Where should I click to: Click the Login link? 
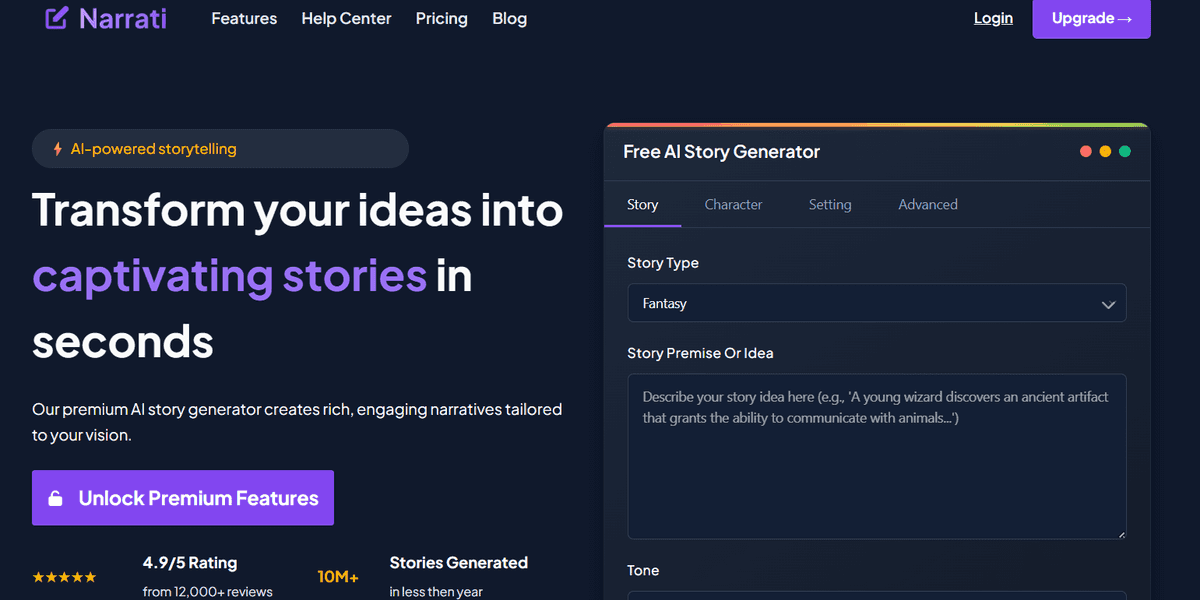point(993,18)
